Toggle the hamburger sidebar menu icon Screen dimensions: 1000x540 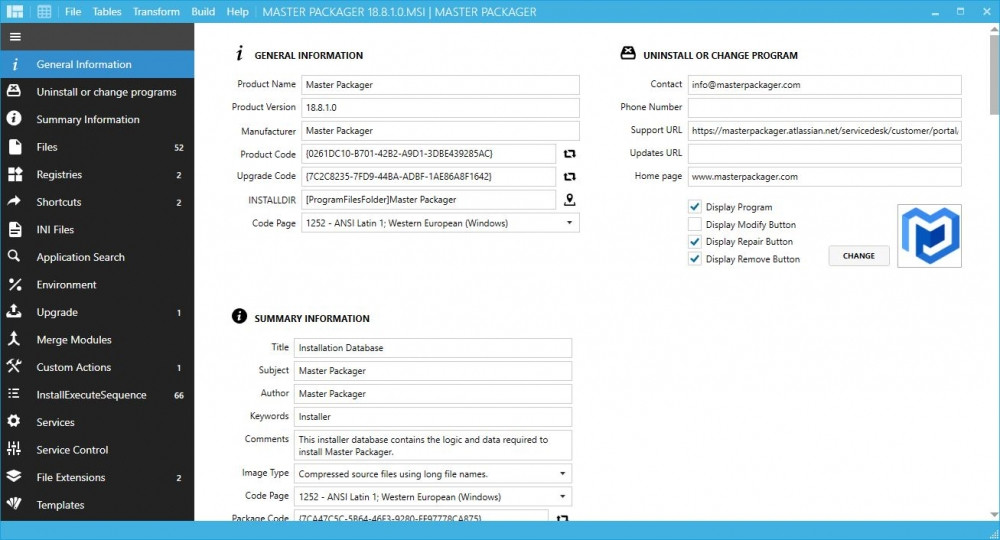[x=15, y=37]
